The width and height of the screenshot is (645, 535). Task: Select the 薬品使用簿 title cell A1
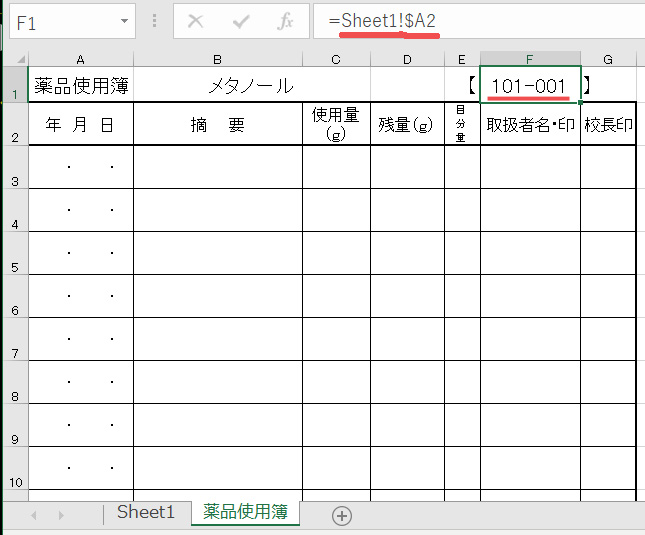(81, 86)
